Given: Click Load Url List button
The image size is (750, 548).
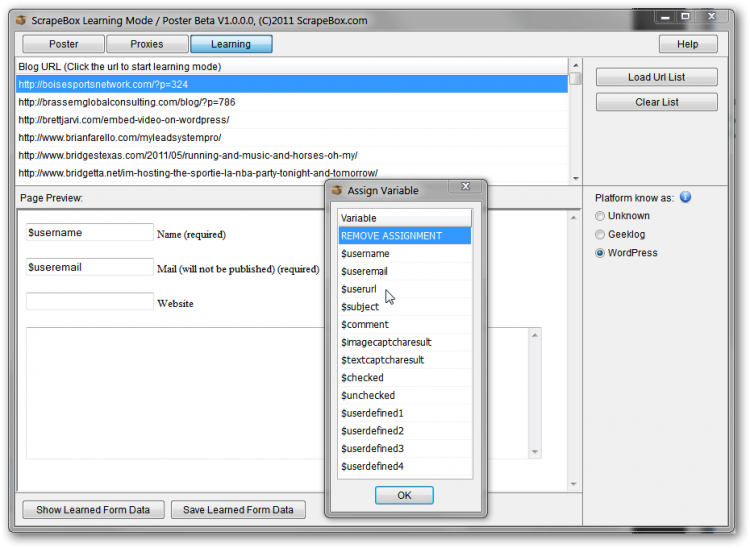Looking at the screenshot, I should click(656, 77).
